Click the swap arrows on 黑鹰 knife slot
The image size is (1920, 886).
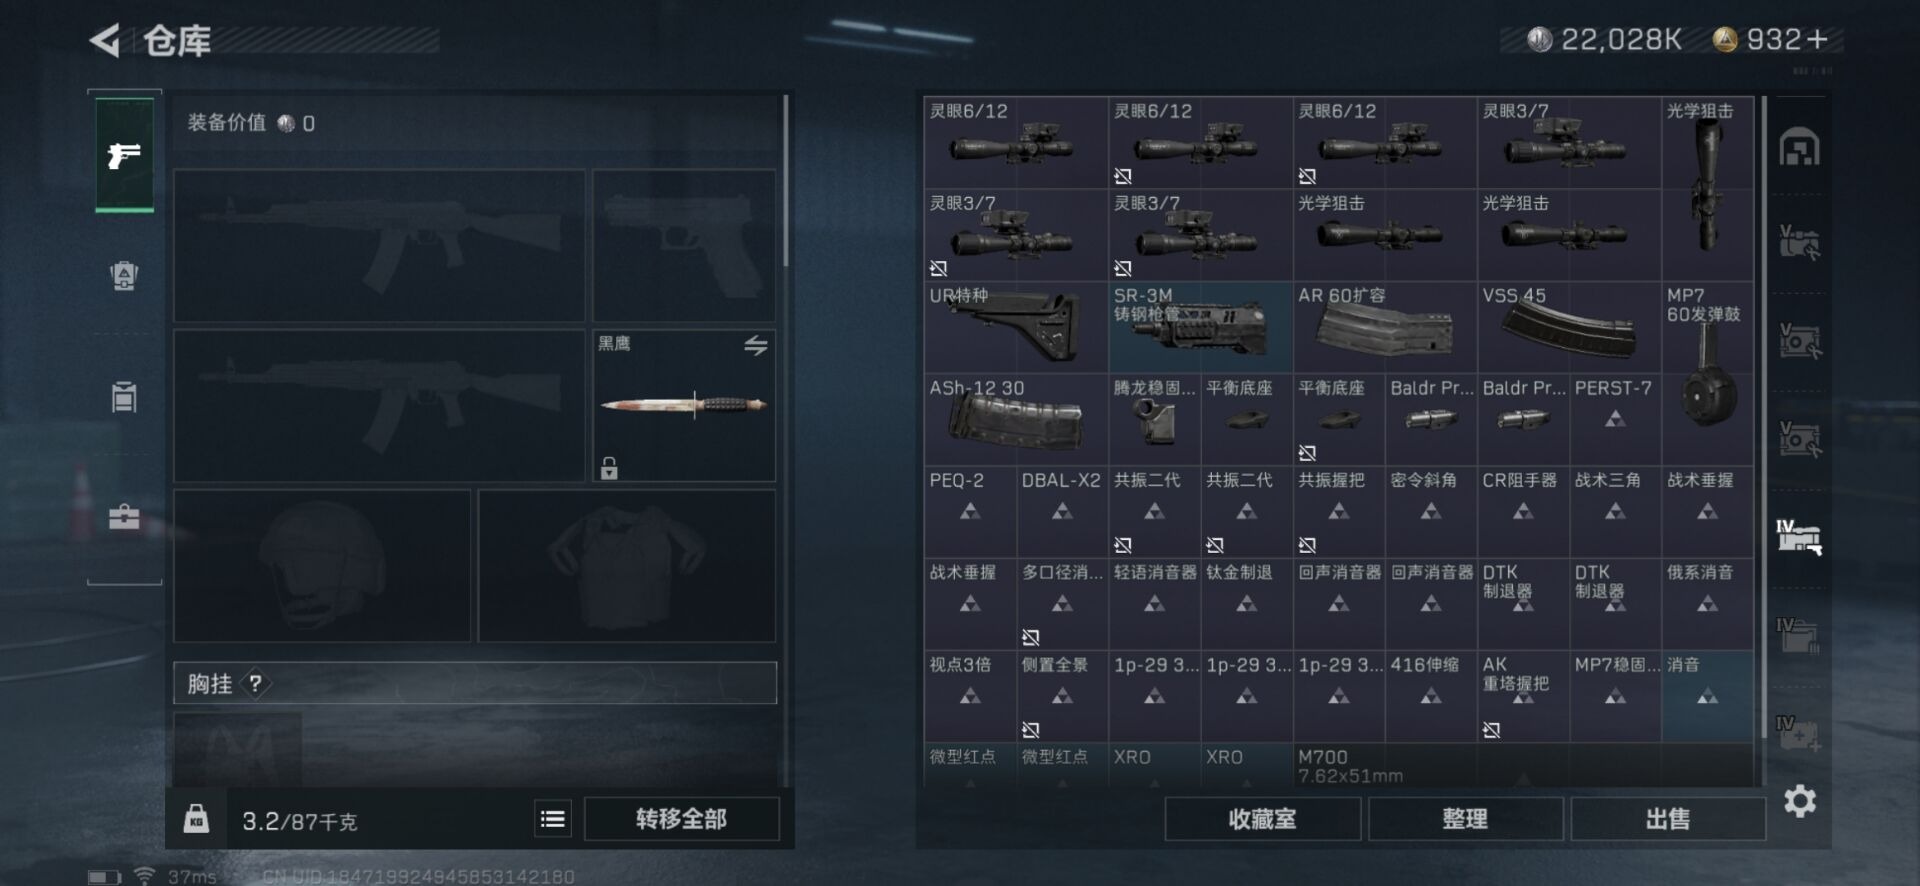pyautogui.click(x=756, y=346)
